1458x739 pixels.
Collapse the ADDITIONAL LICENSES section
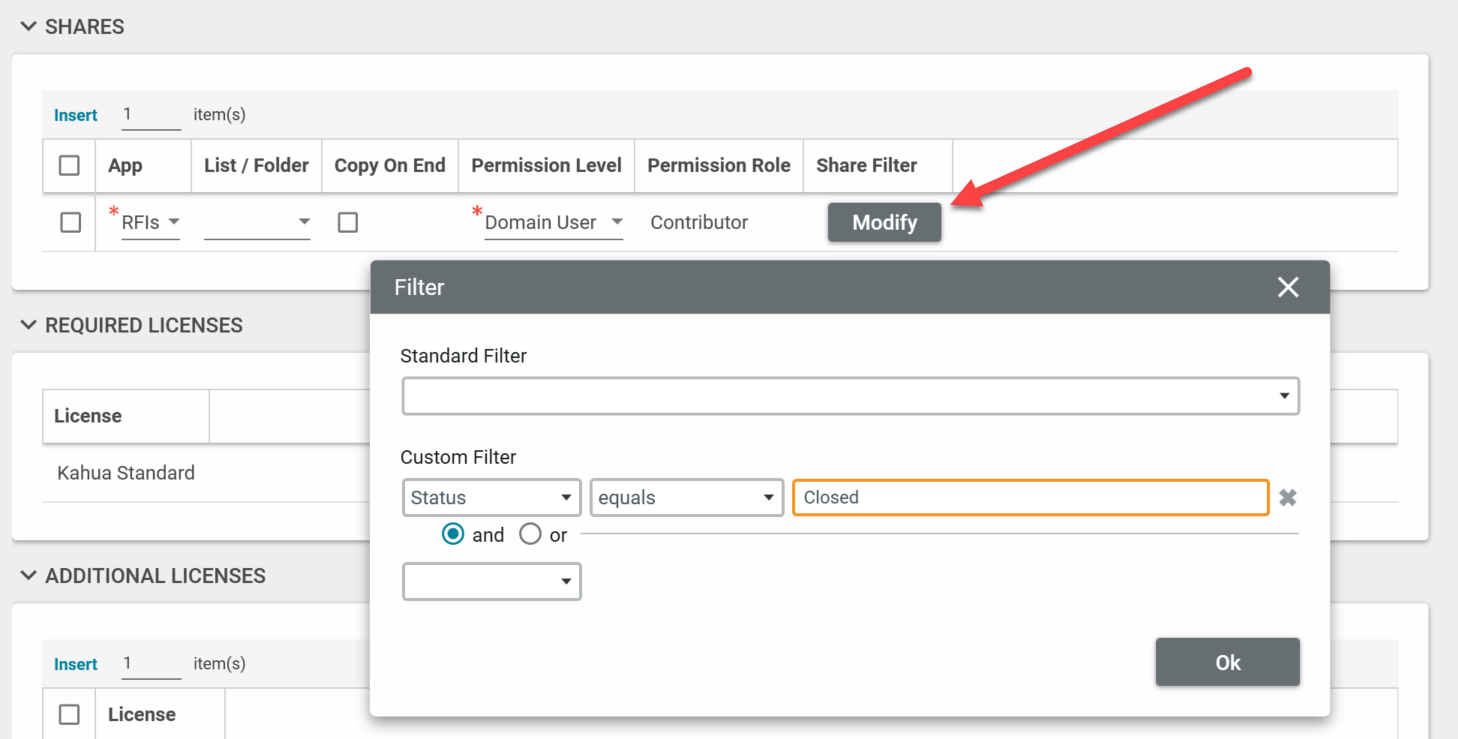point(28,576)
